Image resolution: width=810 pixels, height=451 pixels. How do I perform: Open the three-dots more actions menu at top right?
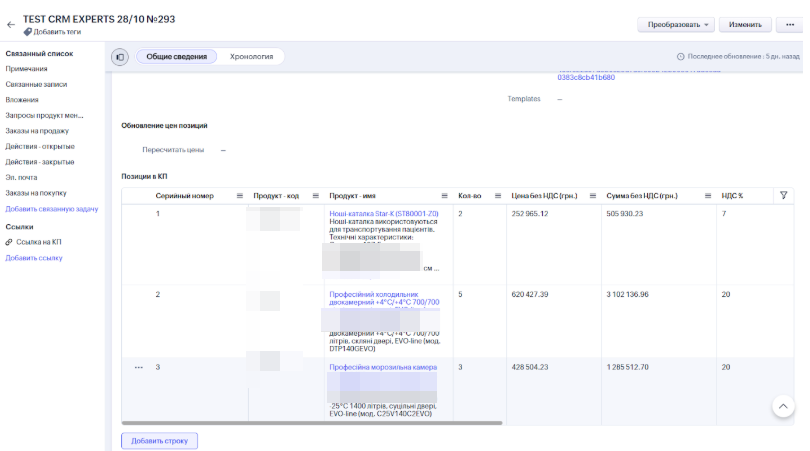coord(790,25)
